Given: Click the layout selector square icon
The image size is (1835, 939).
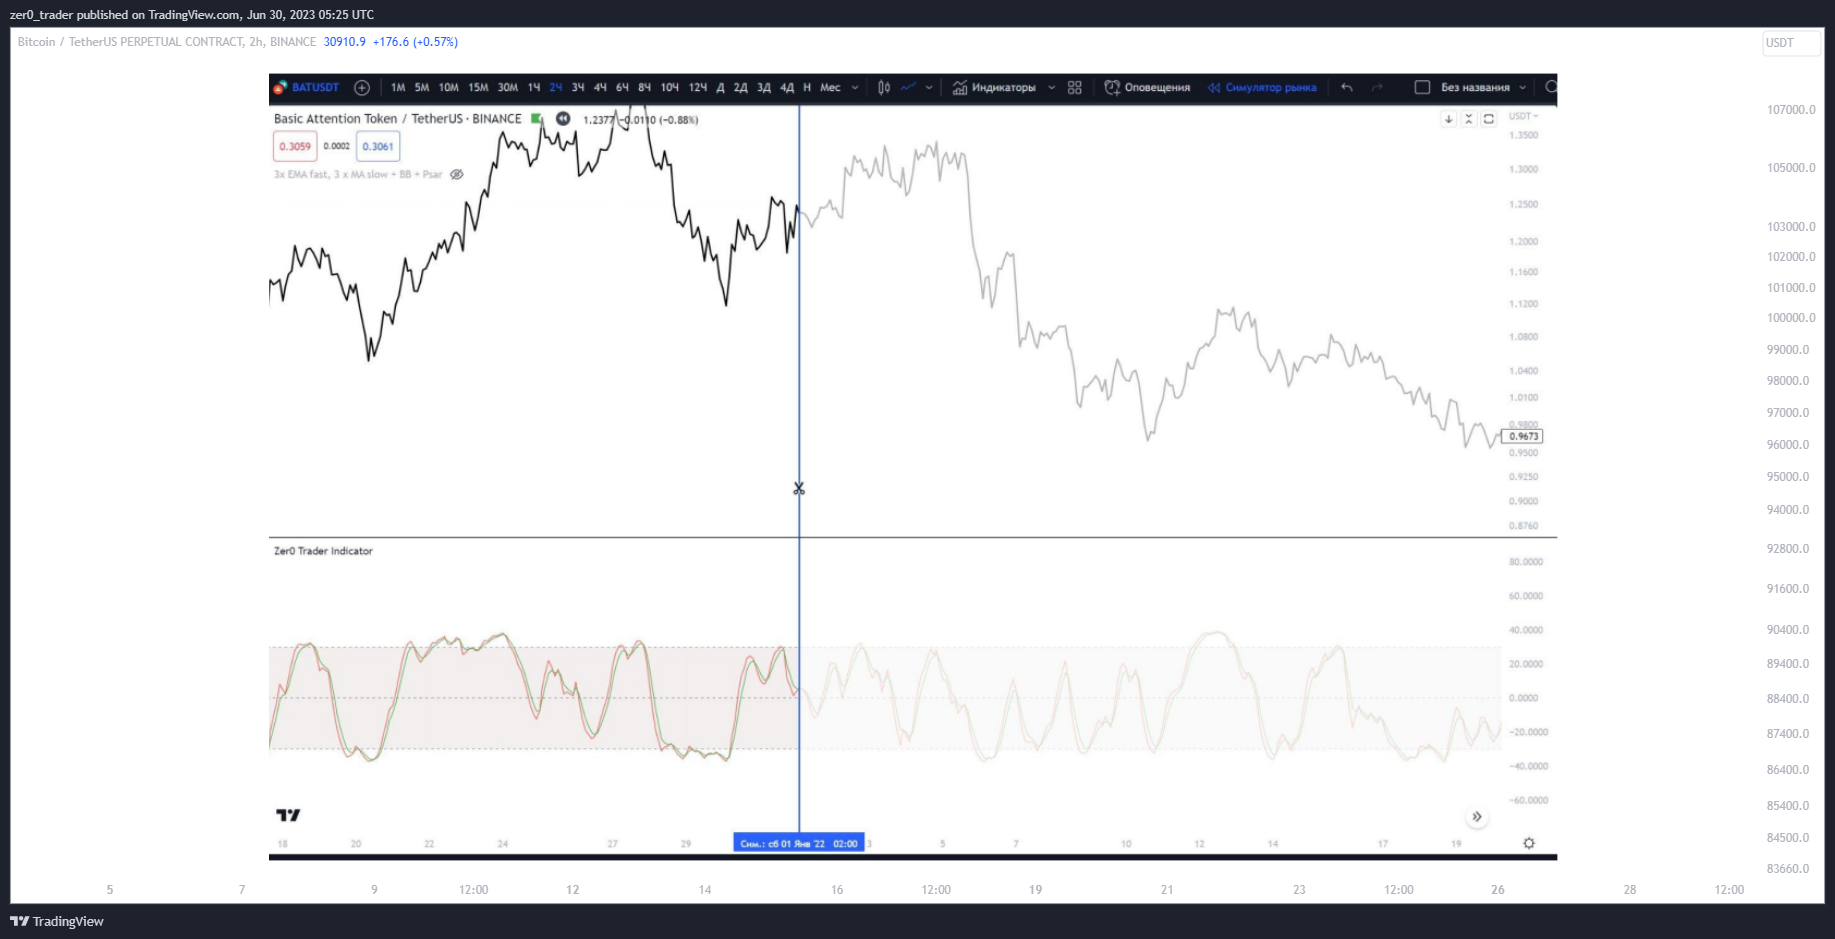Looking at the screenshot, I should coord(1422,88).
